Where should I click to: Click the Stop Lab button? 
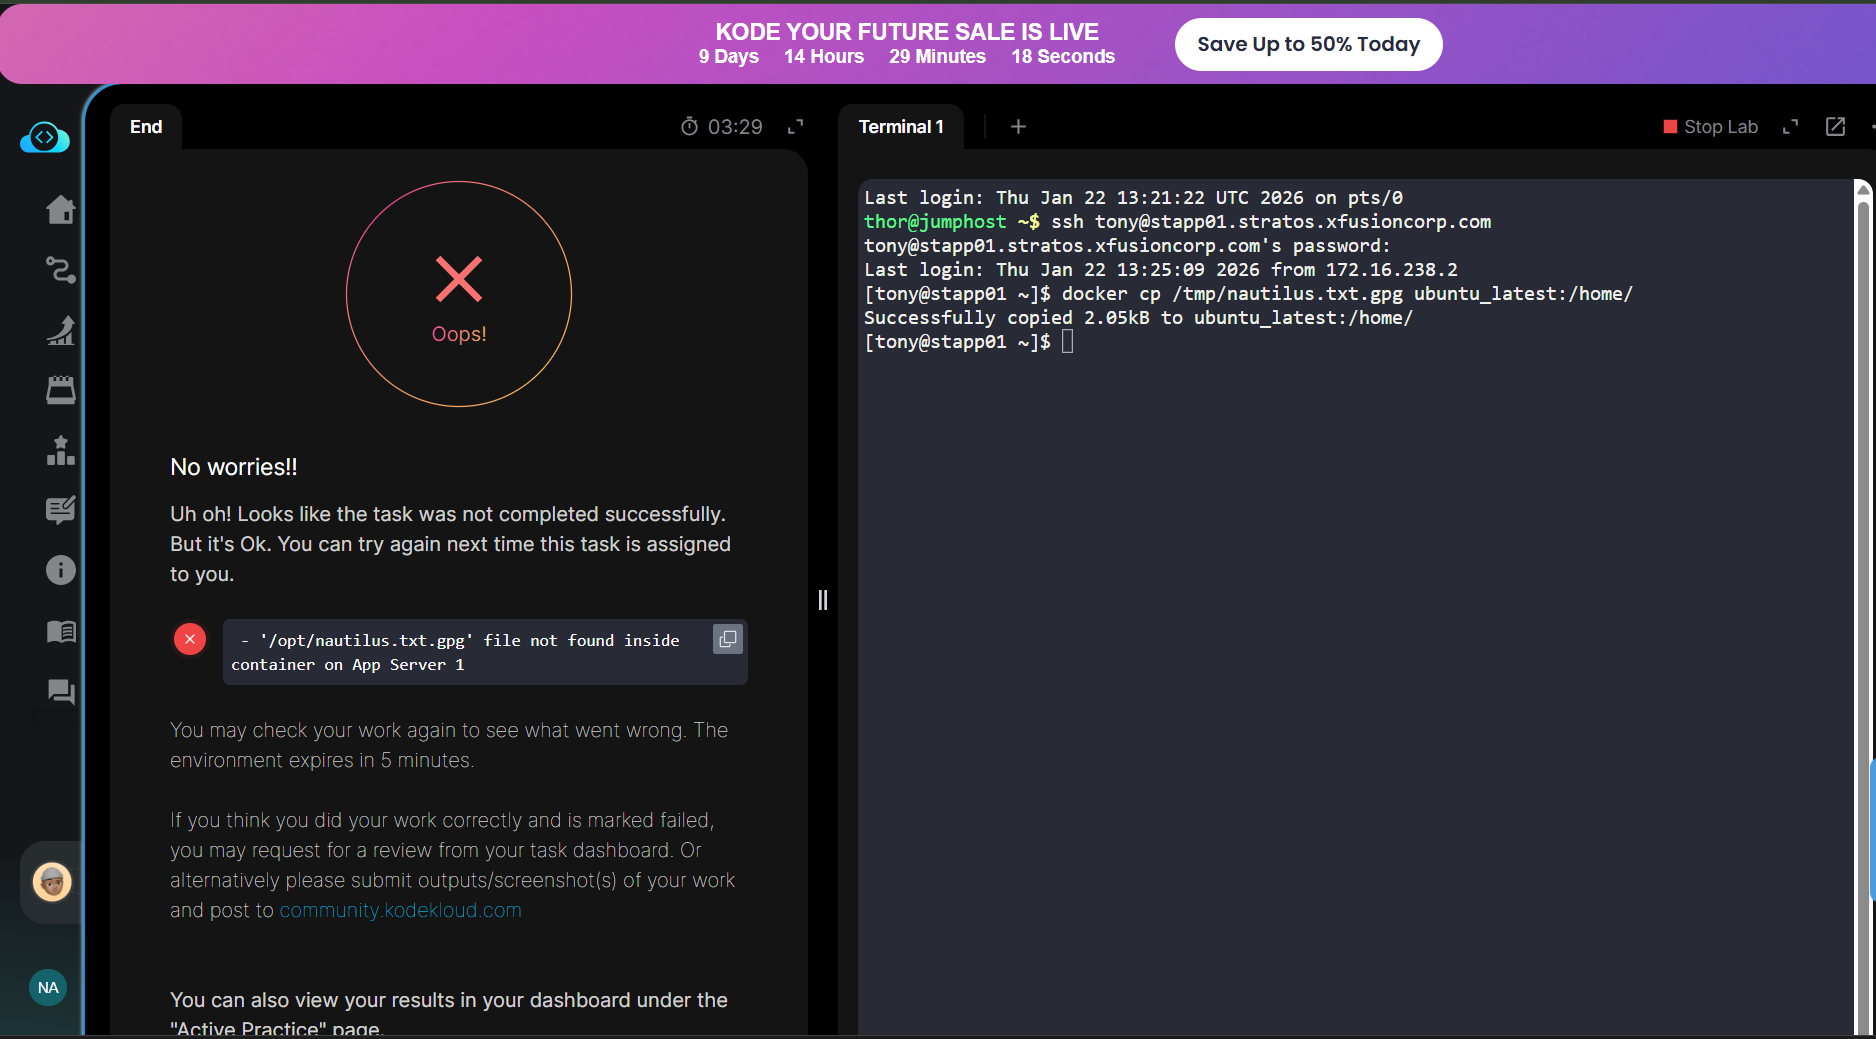click(x=1710, y=127)
